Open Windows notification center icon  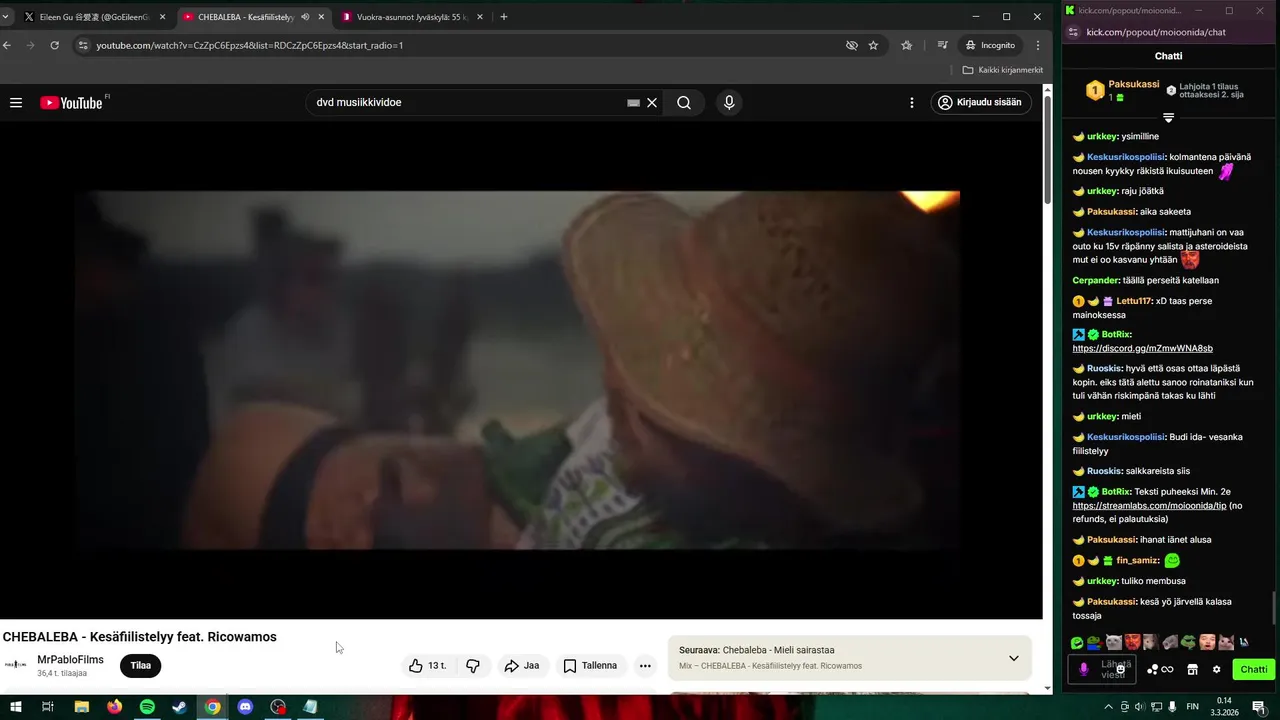pos(1259,707)
